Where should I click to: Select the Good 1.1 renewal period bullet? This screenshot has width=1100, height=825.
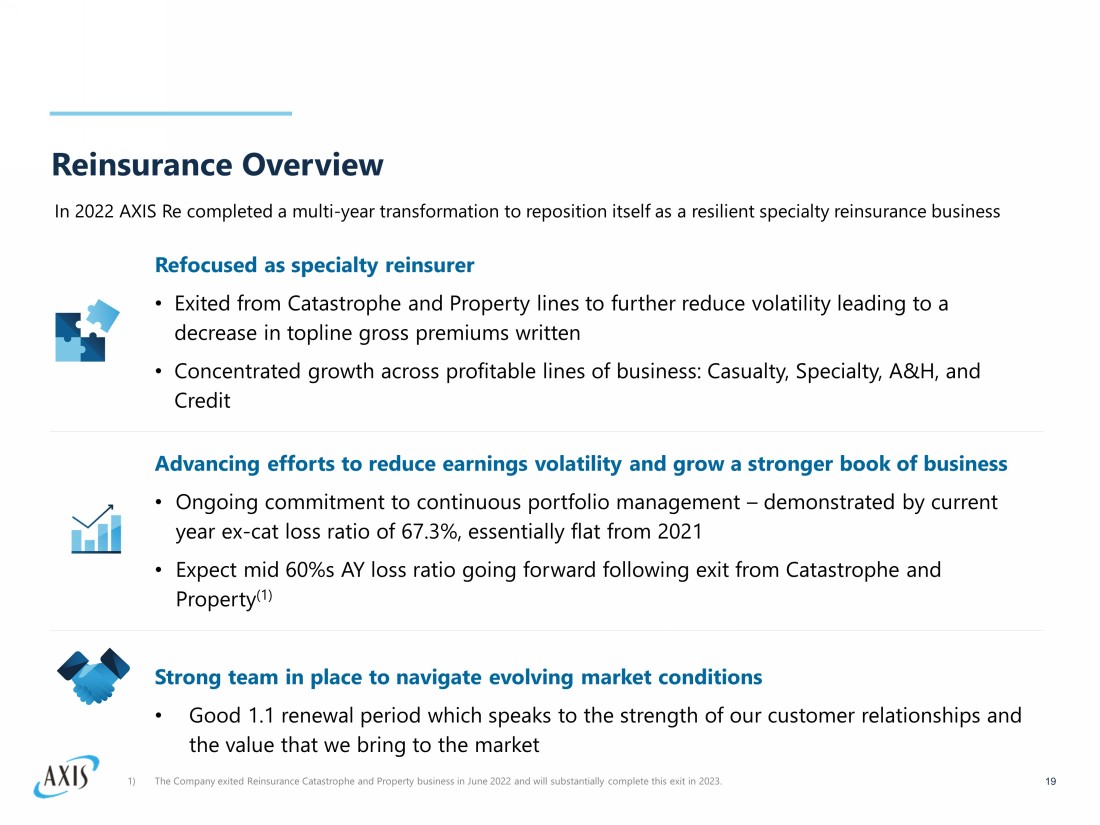604,730
